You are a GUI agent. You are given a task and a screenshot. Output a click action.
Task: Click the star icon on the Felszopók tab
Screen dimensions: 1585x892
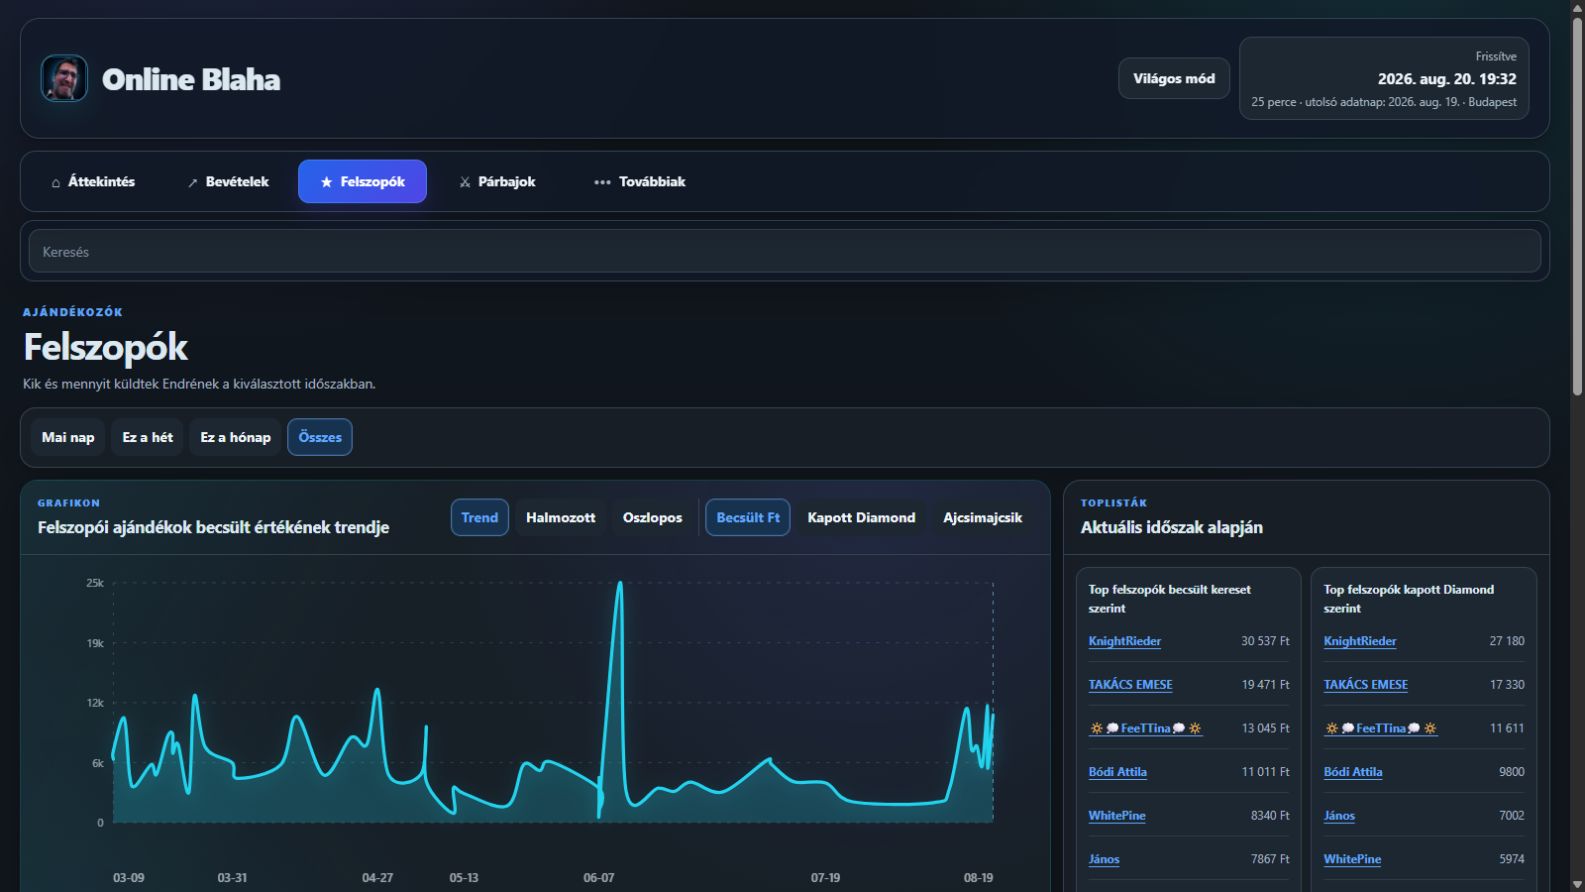pyautogui.click(x=326, y=182)
